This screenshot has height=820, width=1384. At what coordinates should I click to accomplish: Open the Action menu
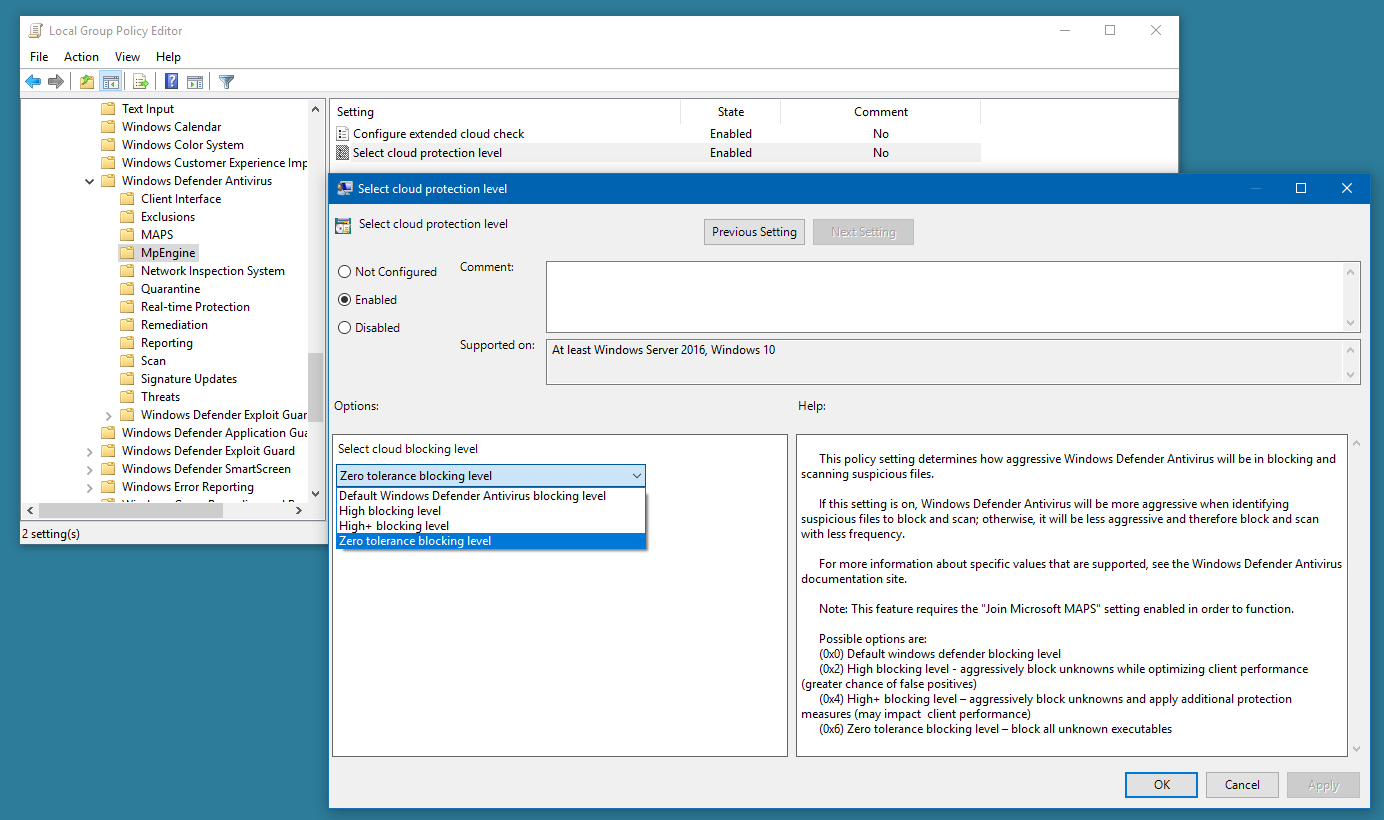(x=81, y=57)
